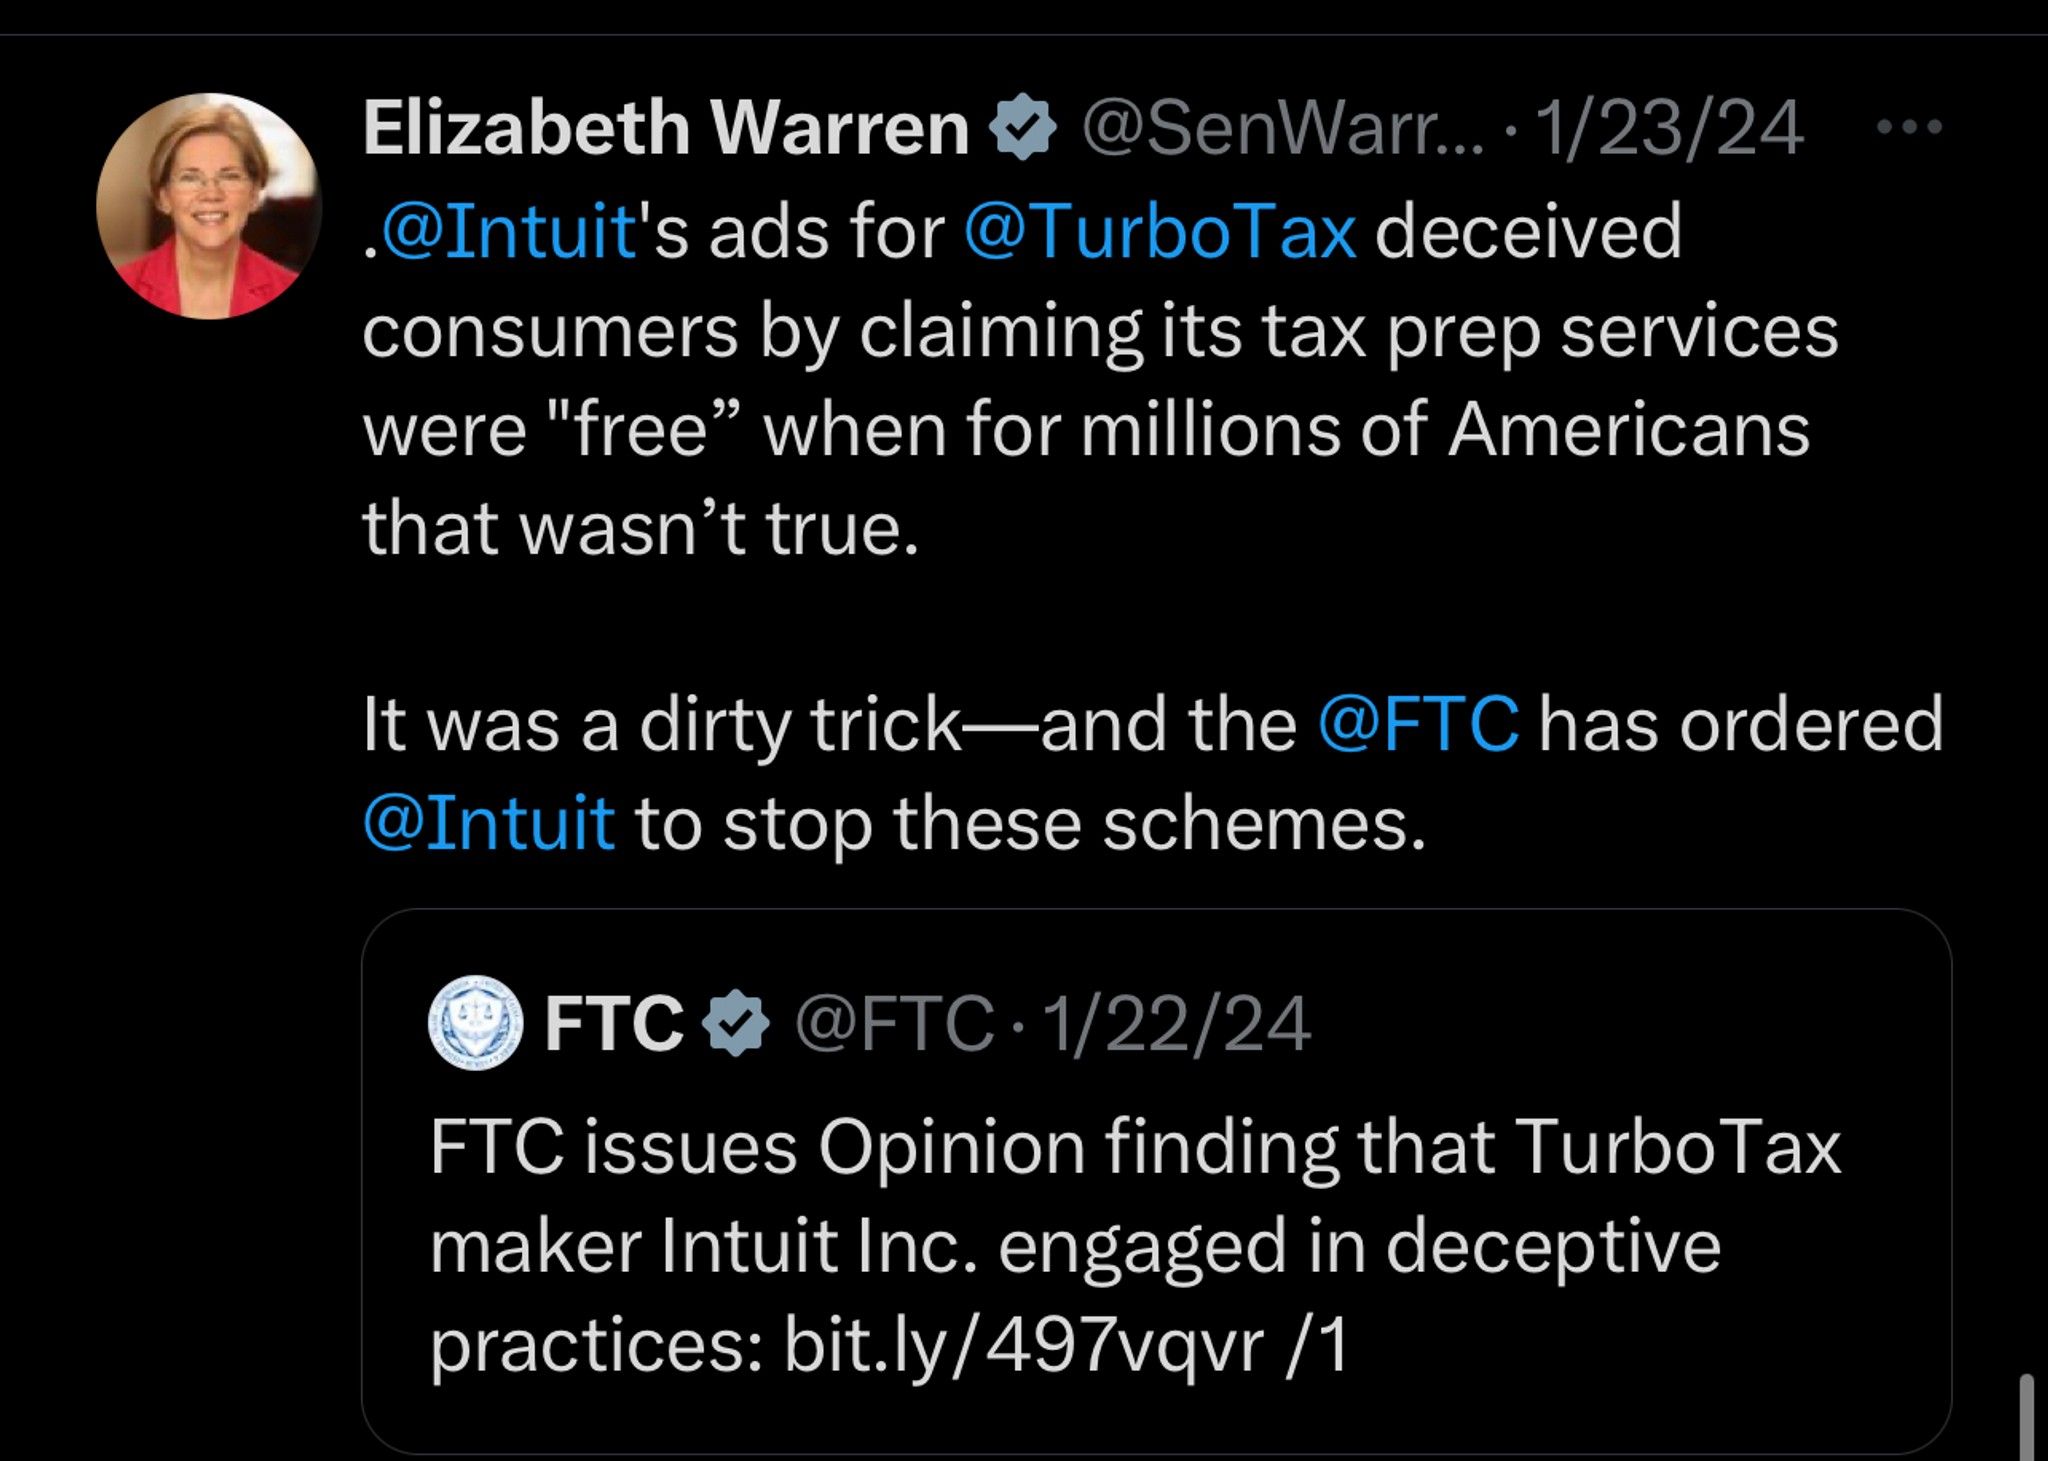Open the three-dot more options menu
This screenshot has height=1461, width=2048.
pyautogui.click(x=1910, y=127)
